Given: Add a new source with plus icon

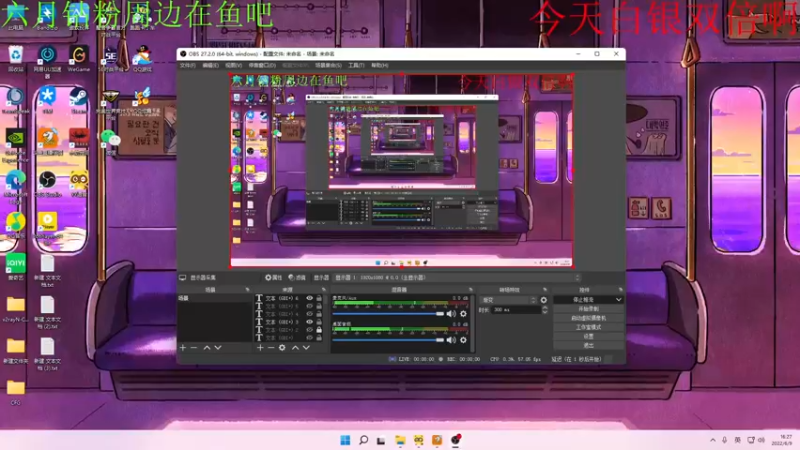Looking at the screenshot, I should click(x=260, y=347).
